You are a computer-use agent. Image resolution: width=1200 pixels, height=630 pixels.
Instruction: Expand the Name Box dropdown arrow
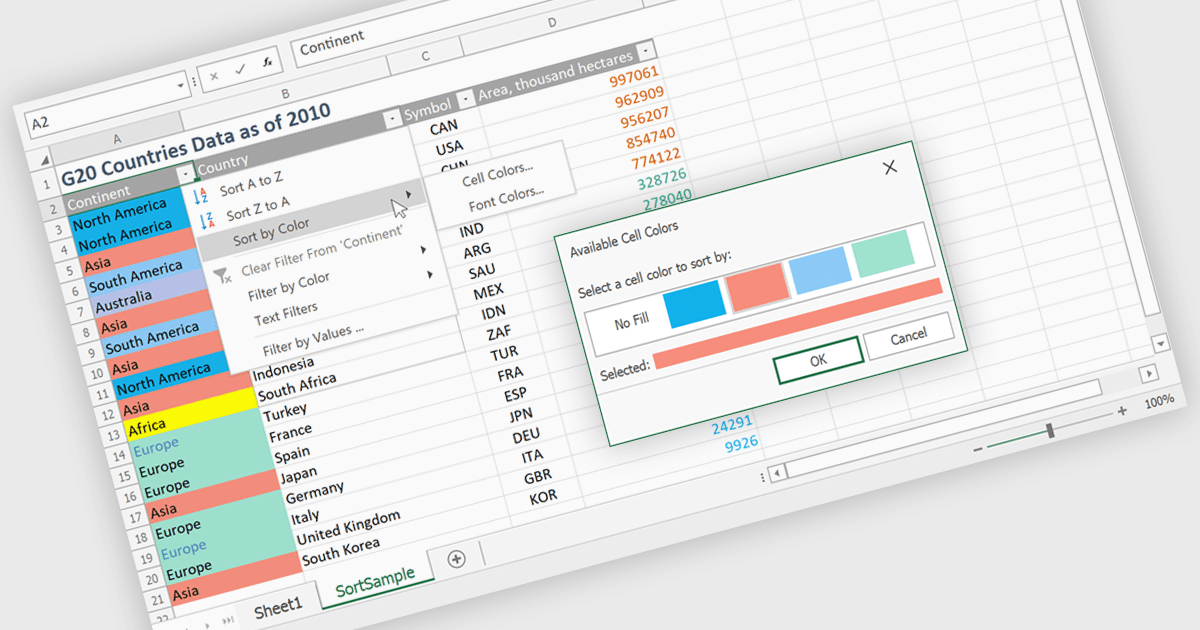180,84
